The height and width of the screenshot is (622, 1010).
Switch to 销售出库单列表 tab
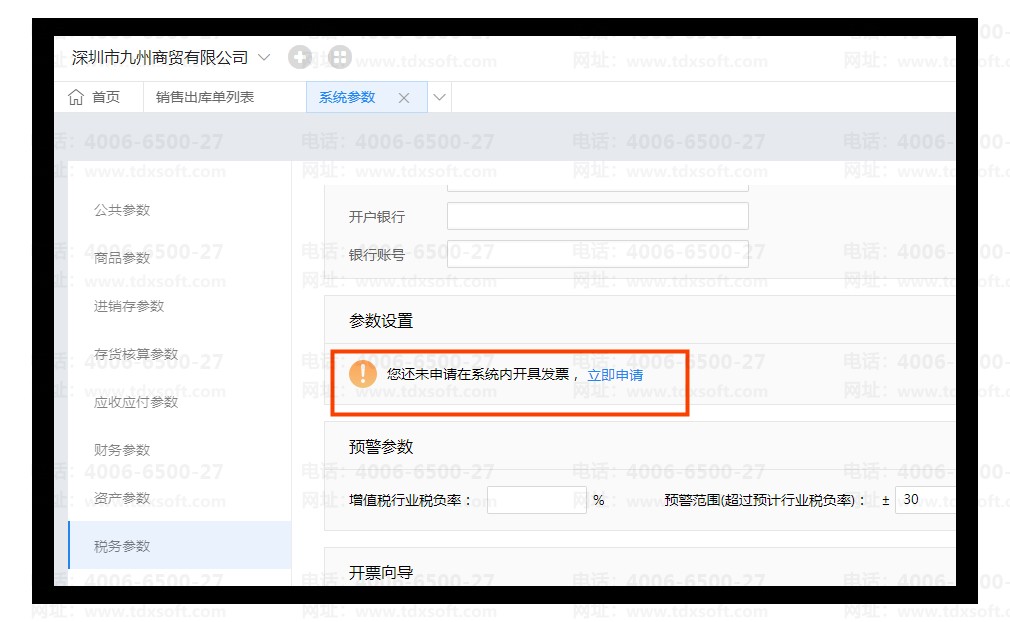205,97
